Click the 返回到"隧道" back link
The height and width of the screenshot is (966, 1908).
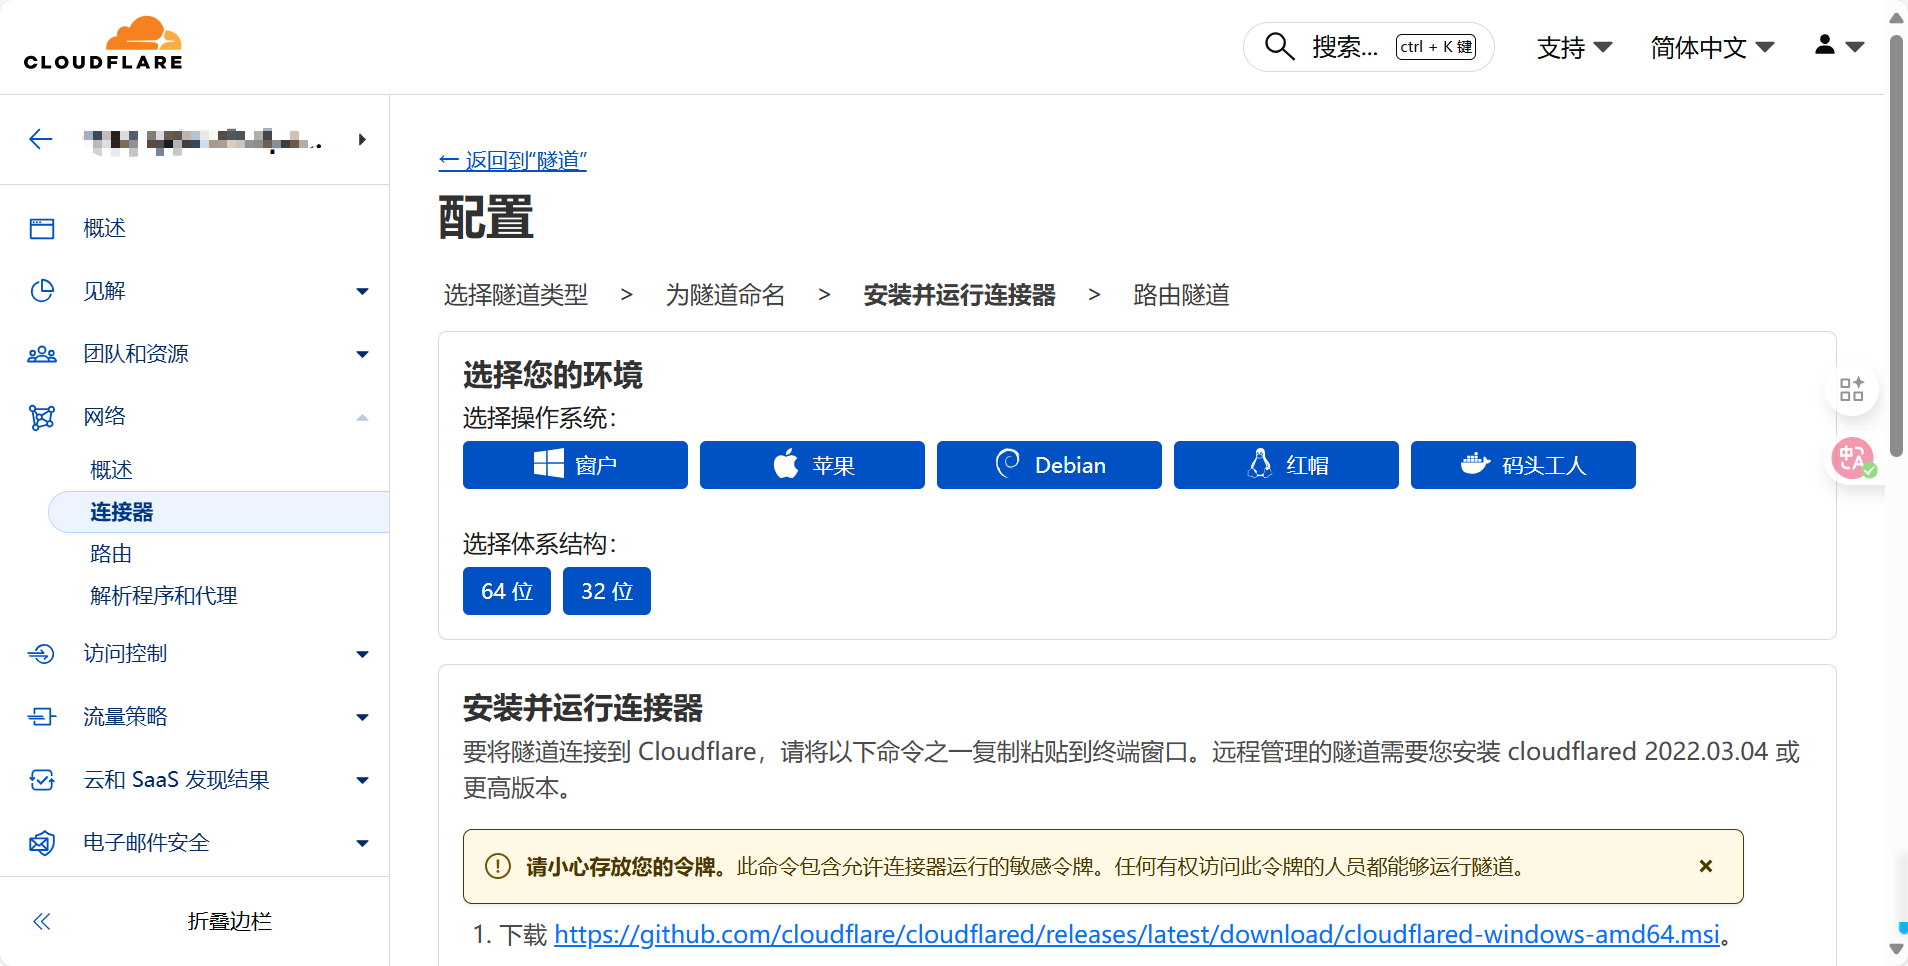(513, 160)
